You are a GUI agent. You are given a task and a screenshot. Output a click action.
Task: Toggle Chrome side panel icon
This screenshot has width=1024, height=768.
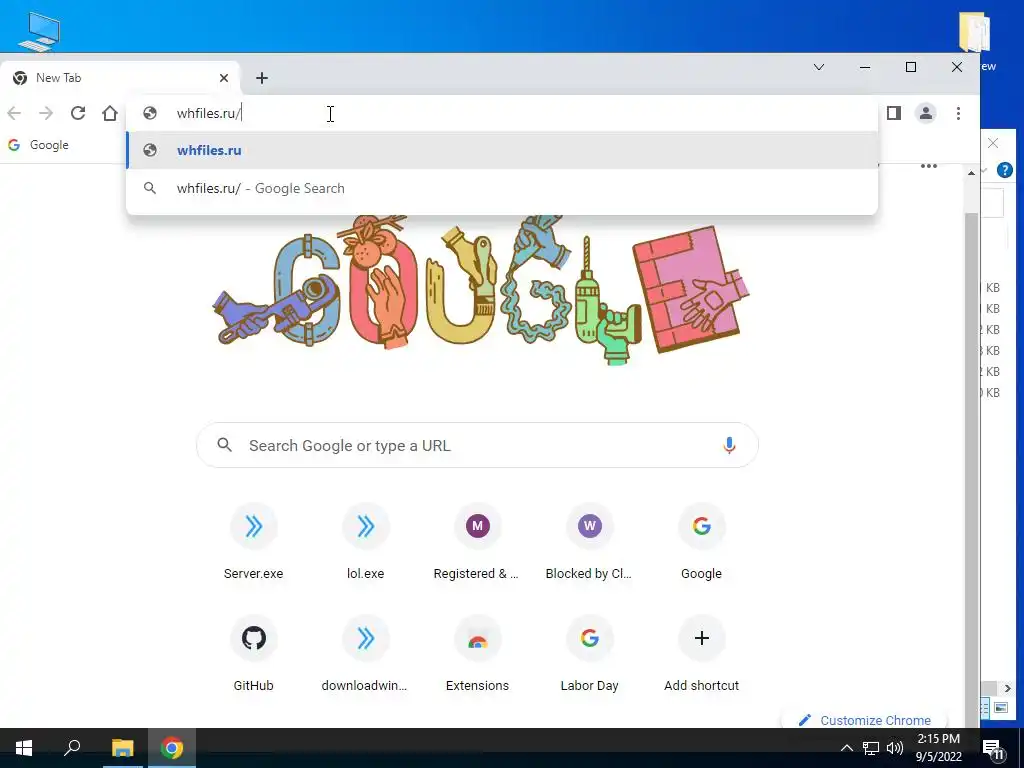[893, 113]
